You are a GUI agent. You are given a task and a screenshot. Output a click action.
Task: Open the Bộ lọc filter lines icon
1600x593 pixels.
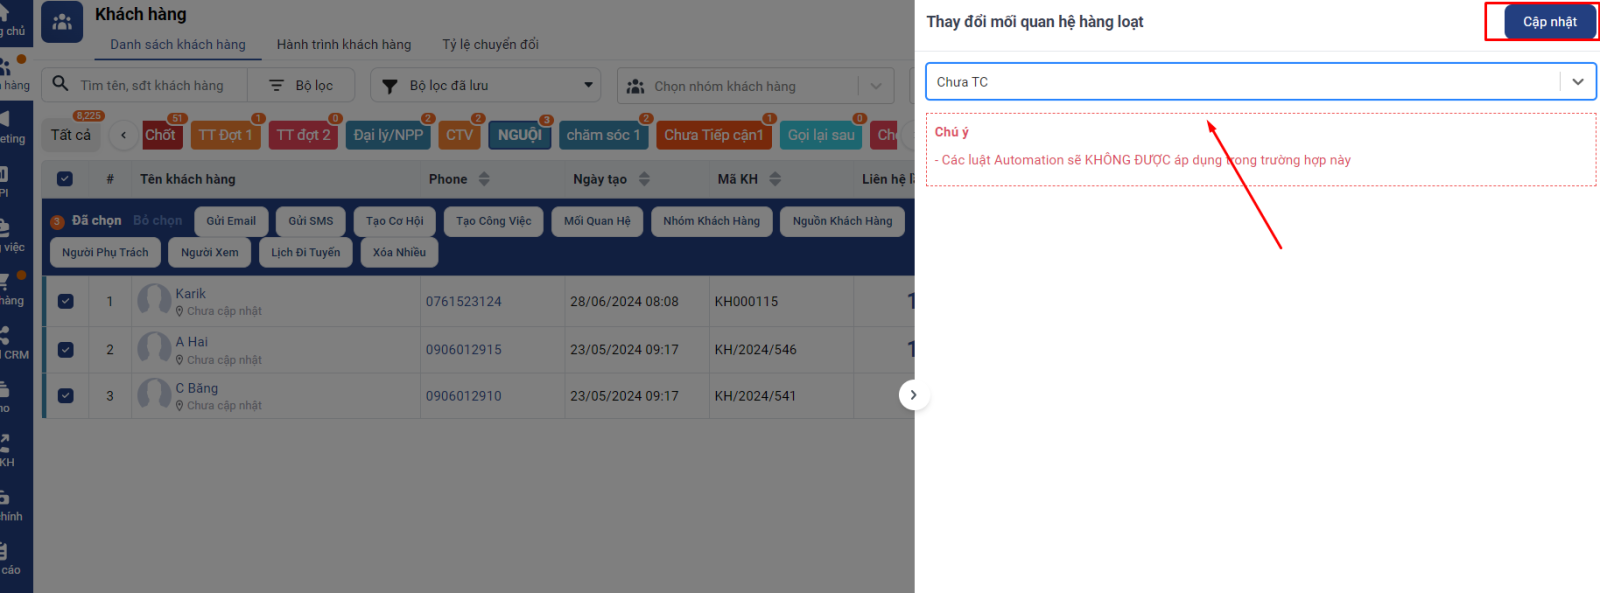pyautogui.click(x=277, y=86)
